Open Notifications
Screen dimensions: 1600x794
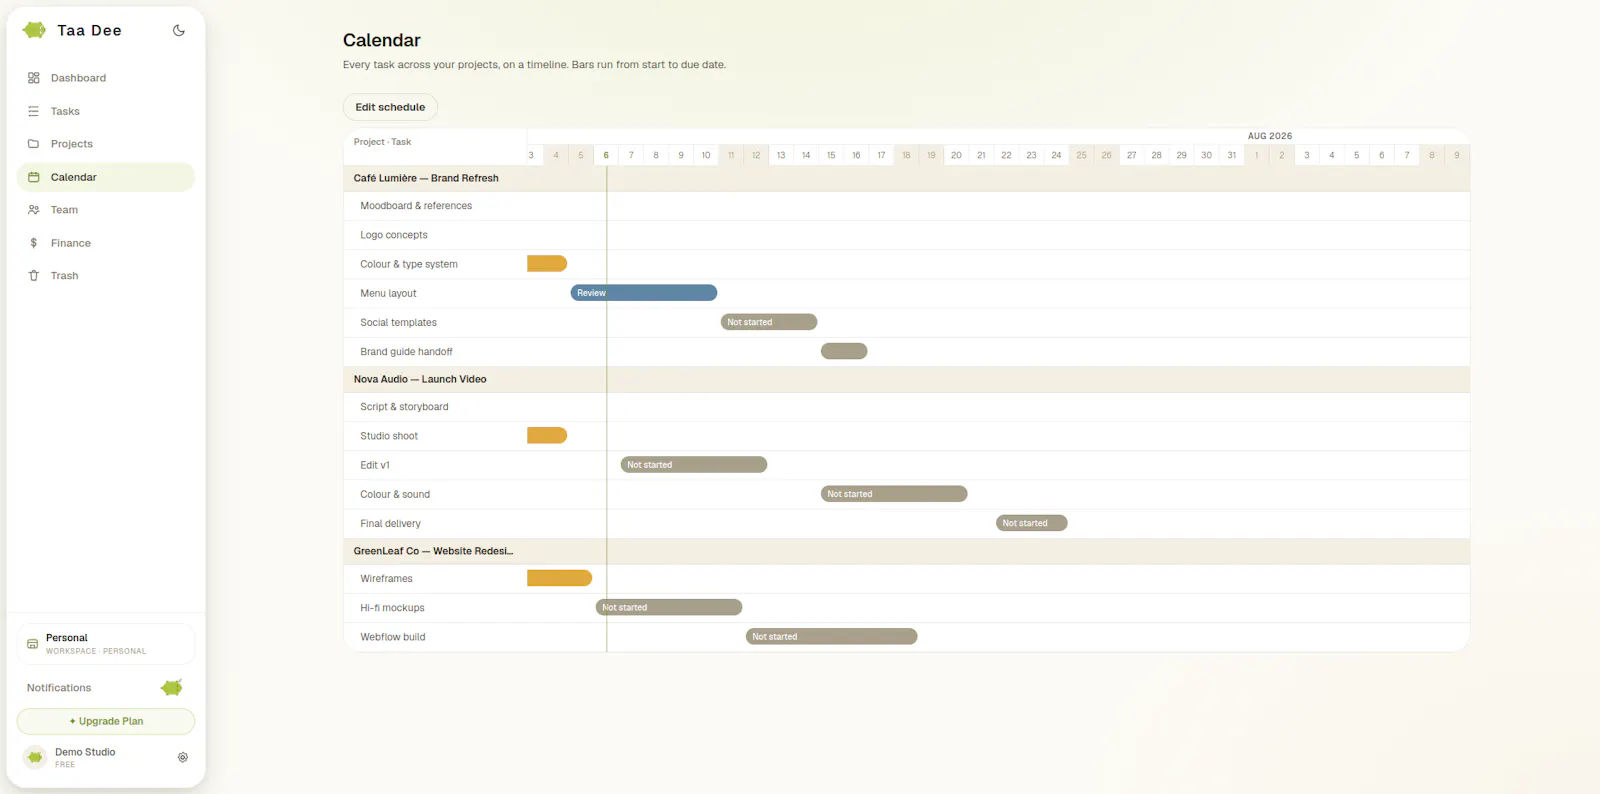tap(59, 688)
